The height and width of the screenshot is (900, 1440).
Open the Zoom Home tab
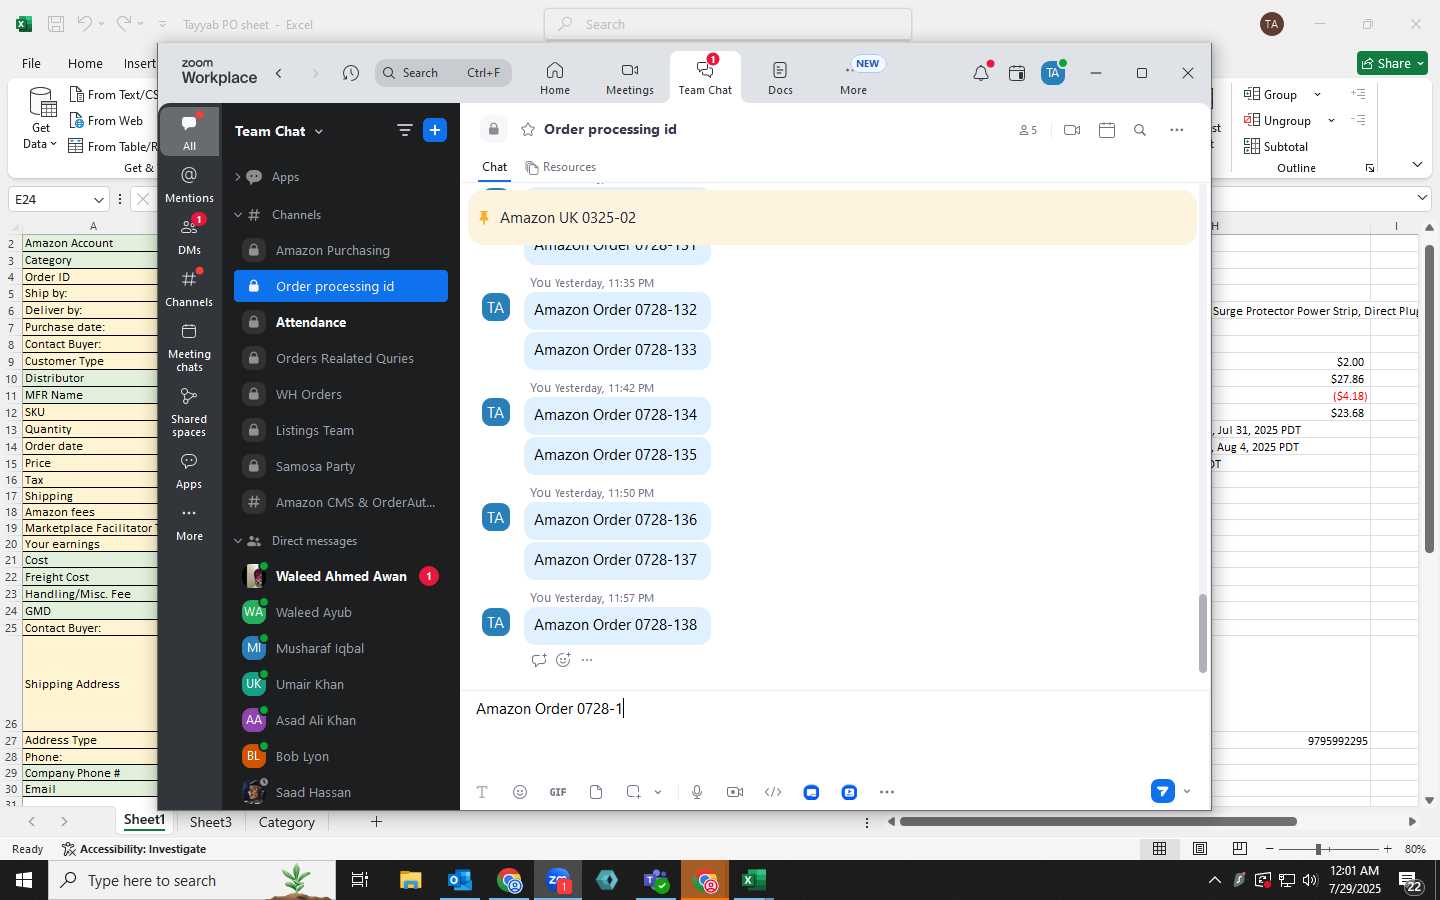point(555,78)
